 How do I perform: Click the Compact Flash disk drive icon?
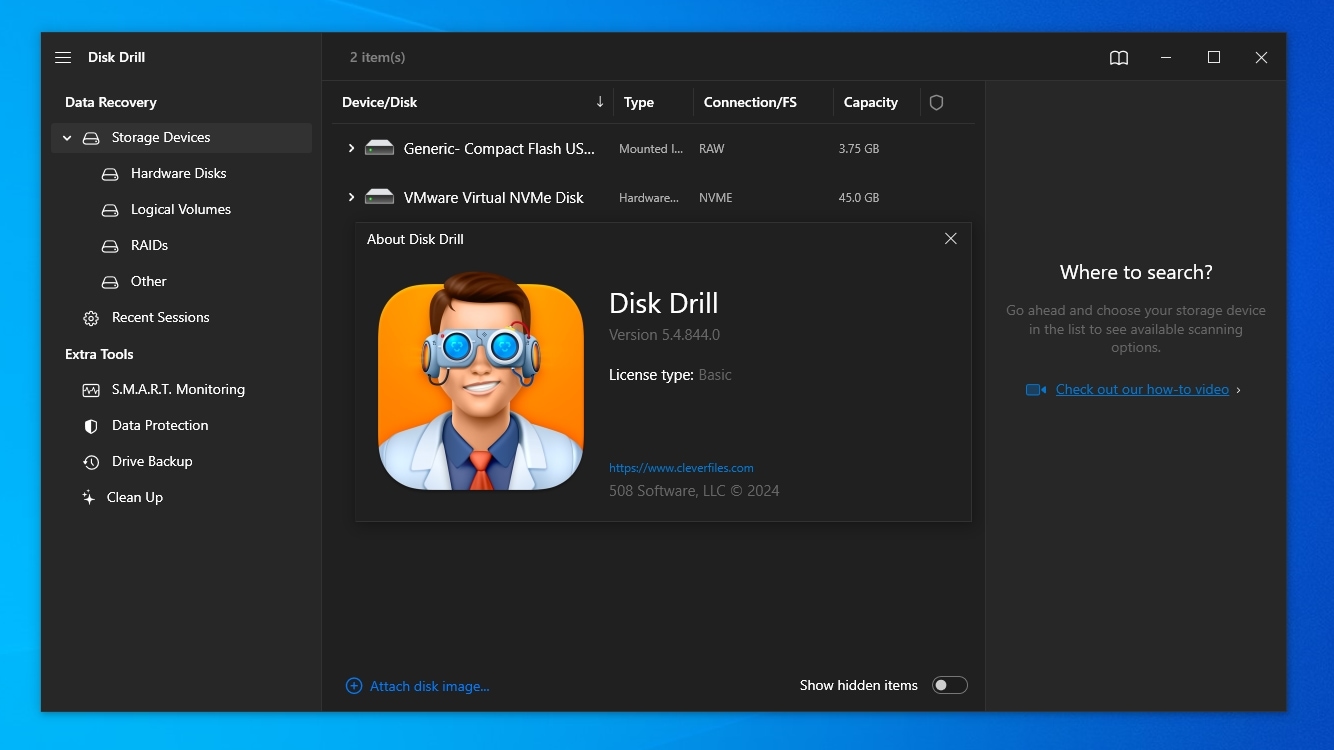(379, 148)
